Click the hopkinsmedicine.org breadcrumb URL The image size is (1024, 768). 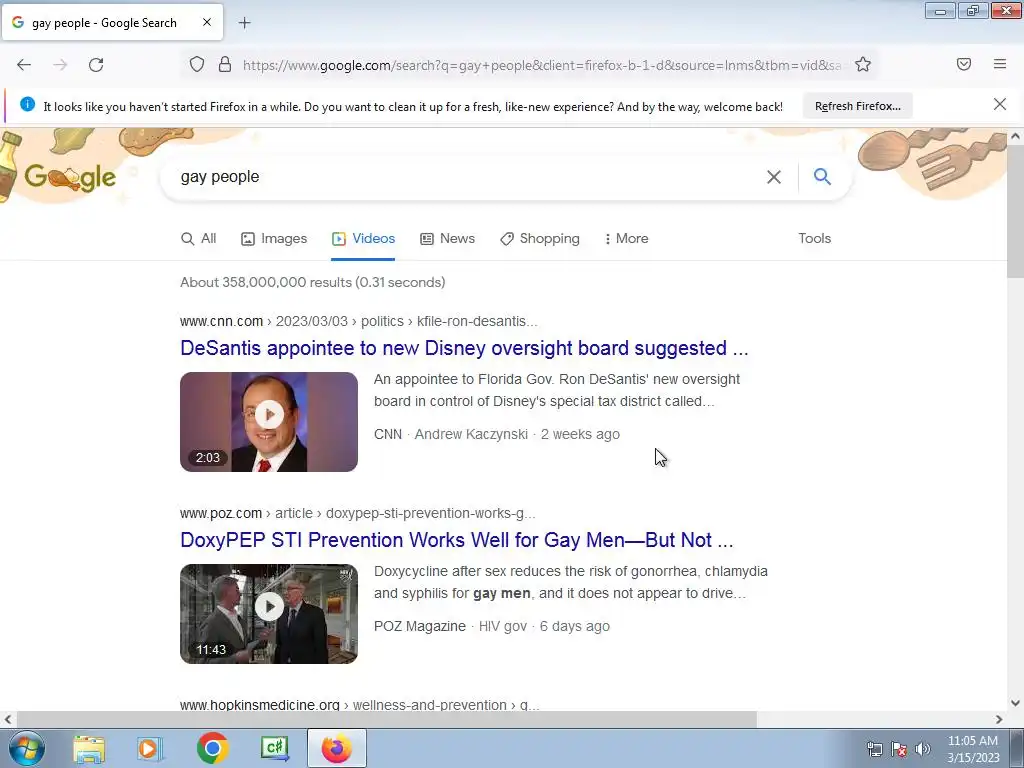[x=360, y=705]
